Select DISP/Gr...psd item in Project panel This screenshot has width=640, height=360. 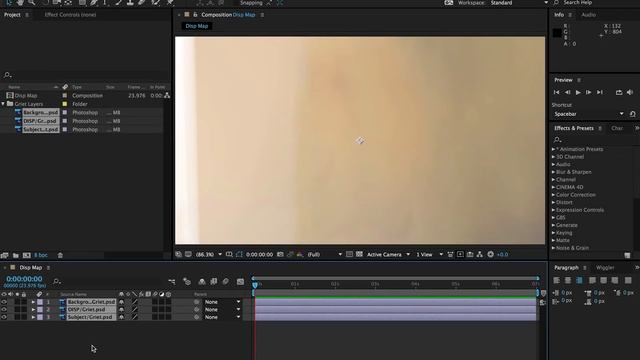[x=40, y=121]
